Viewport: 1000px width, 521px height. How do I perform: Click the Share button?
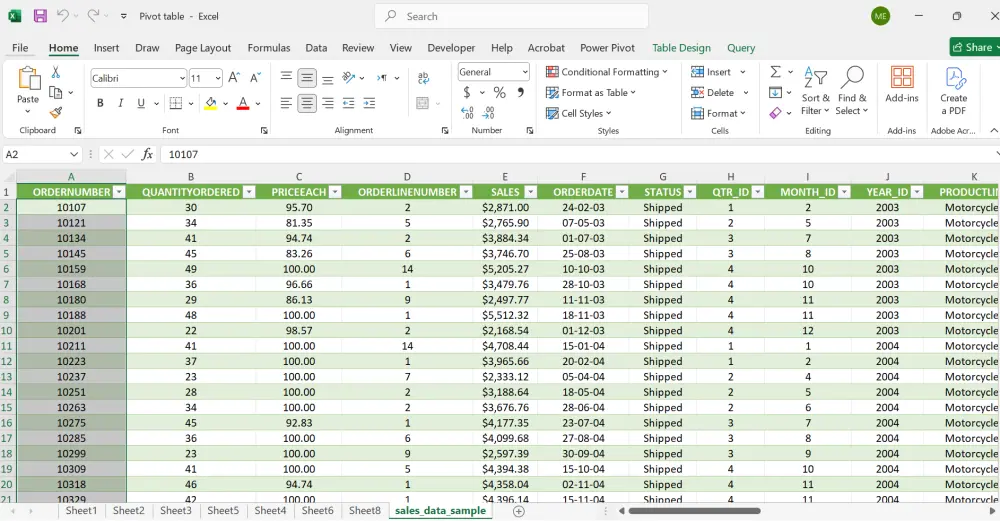(x=972, y=47)
